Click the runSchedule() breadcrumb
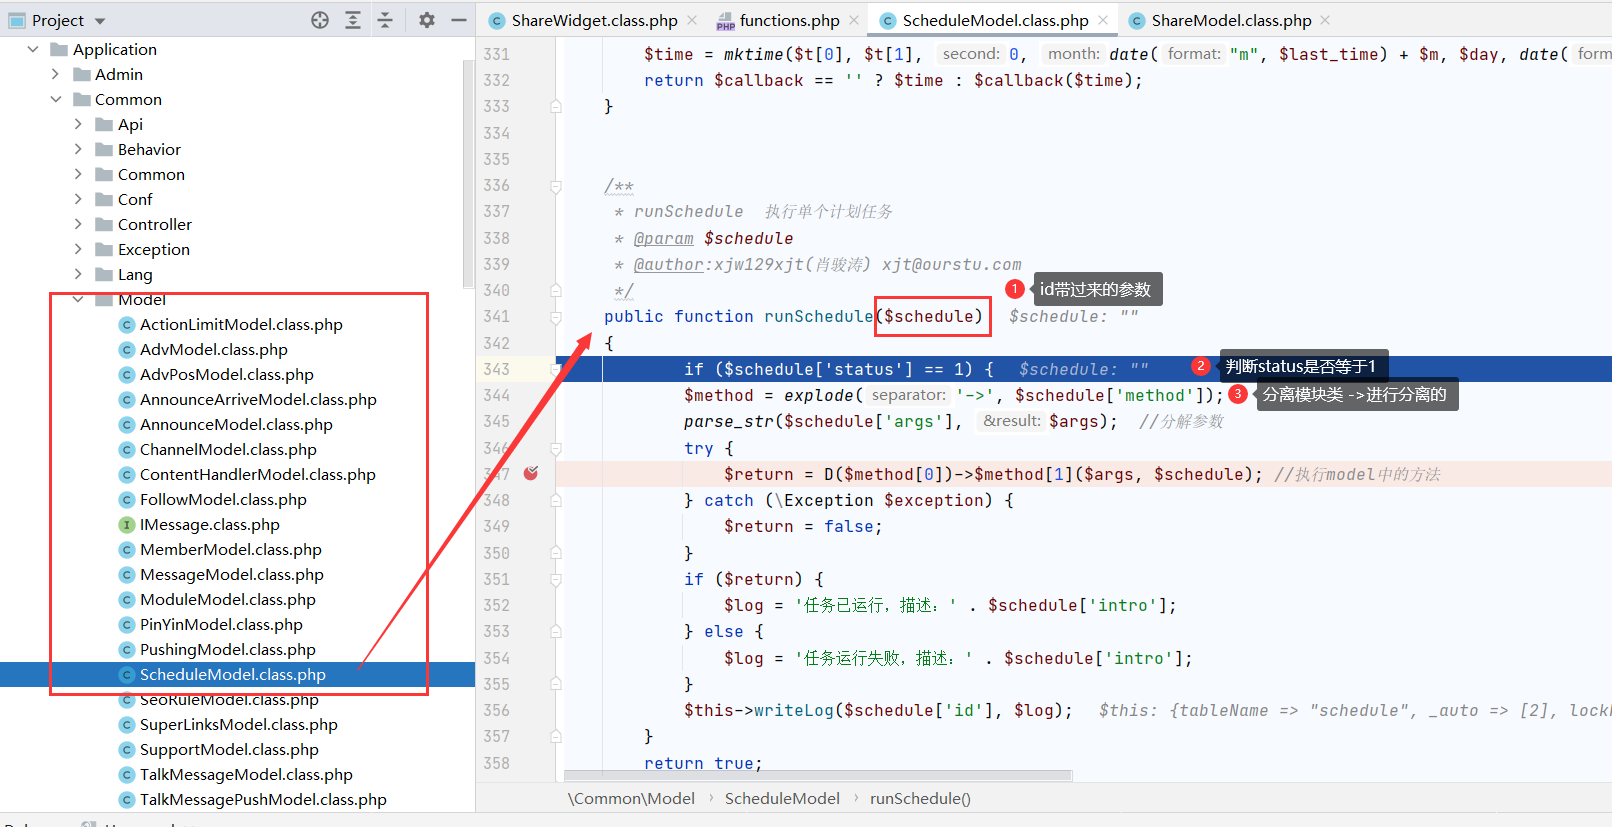Image resolution: width=1612 pixels, height=827 pixels. point(920,798)
